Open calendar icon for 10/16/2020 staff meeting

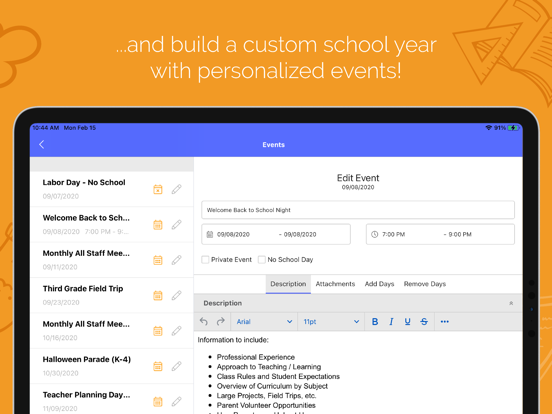158,331
